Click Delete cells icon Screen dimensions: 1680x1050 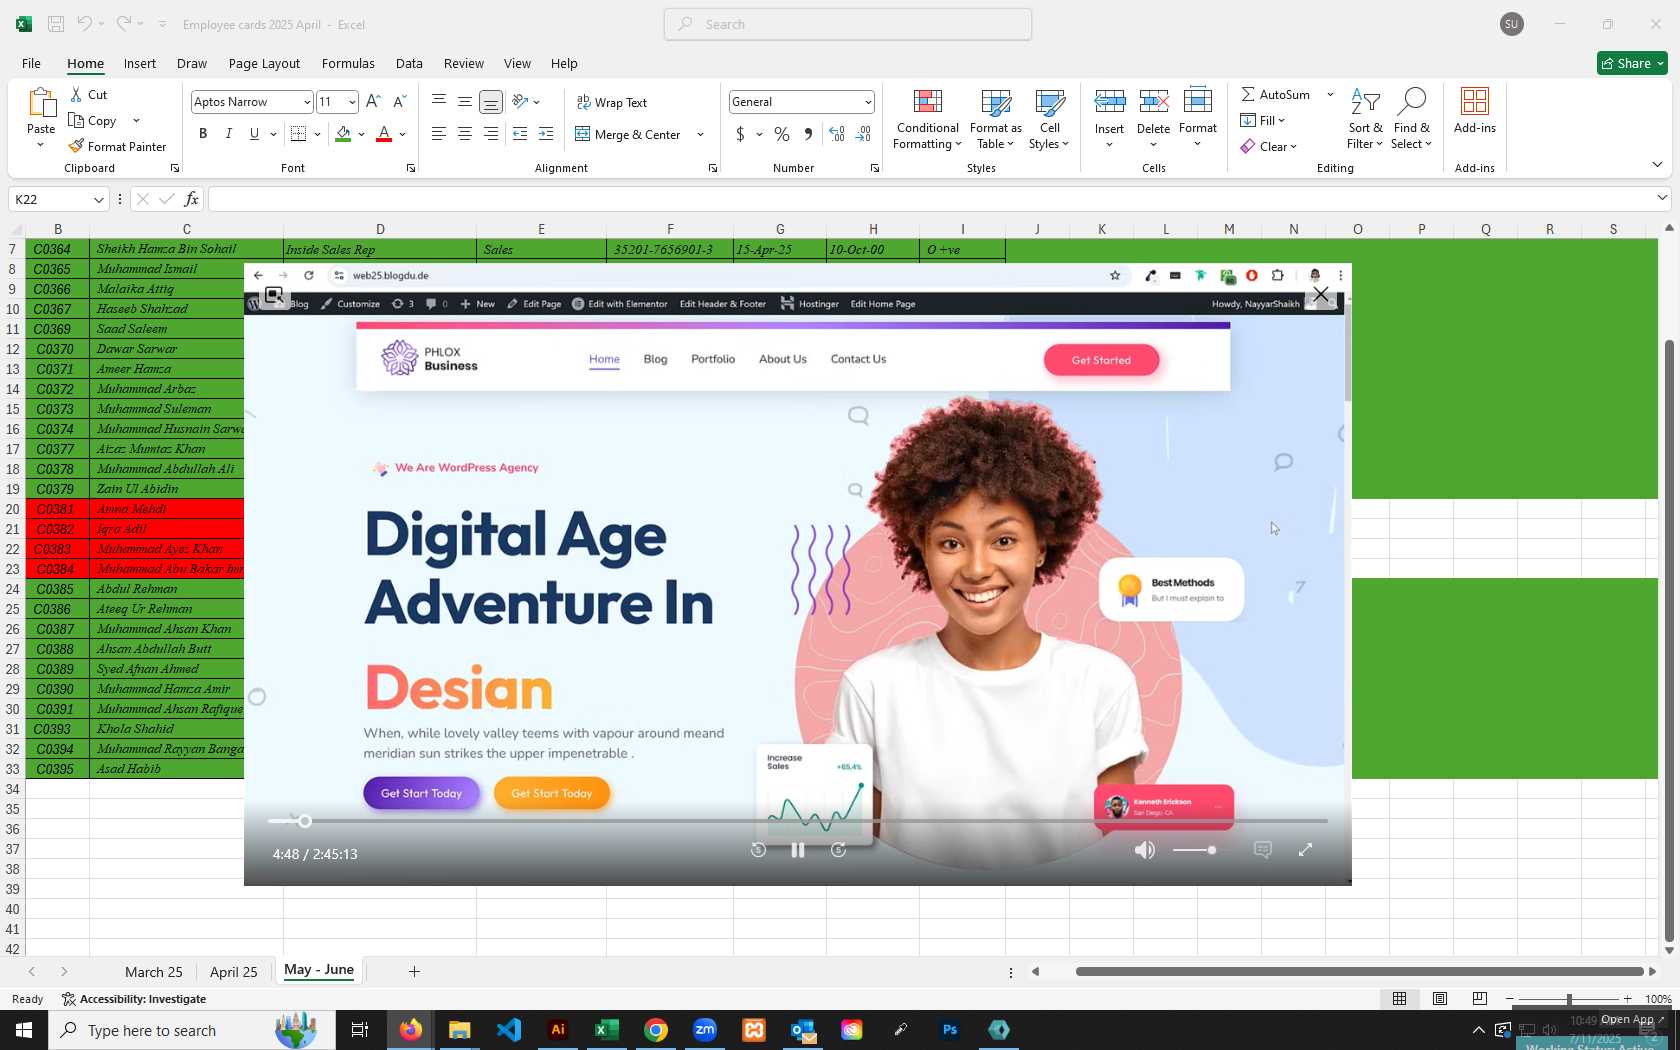pyautogui.click(x=1153, y=102)
